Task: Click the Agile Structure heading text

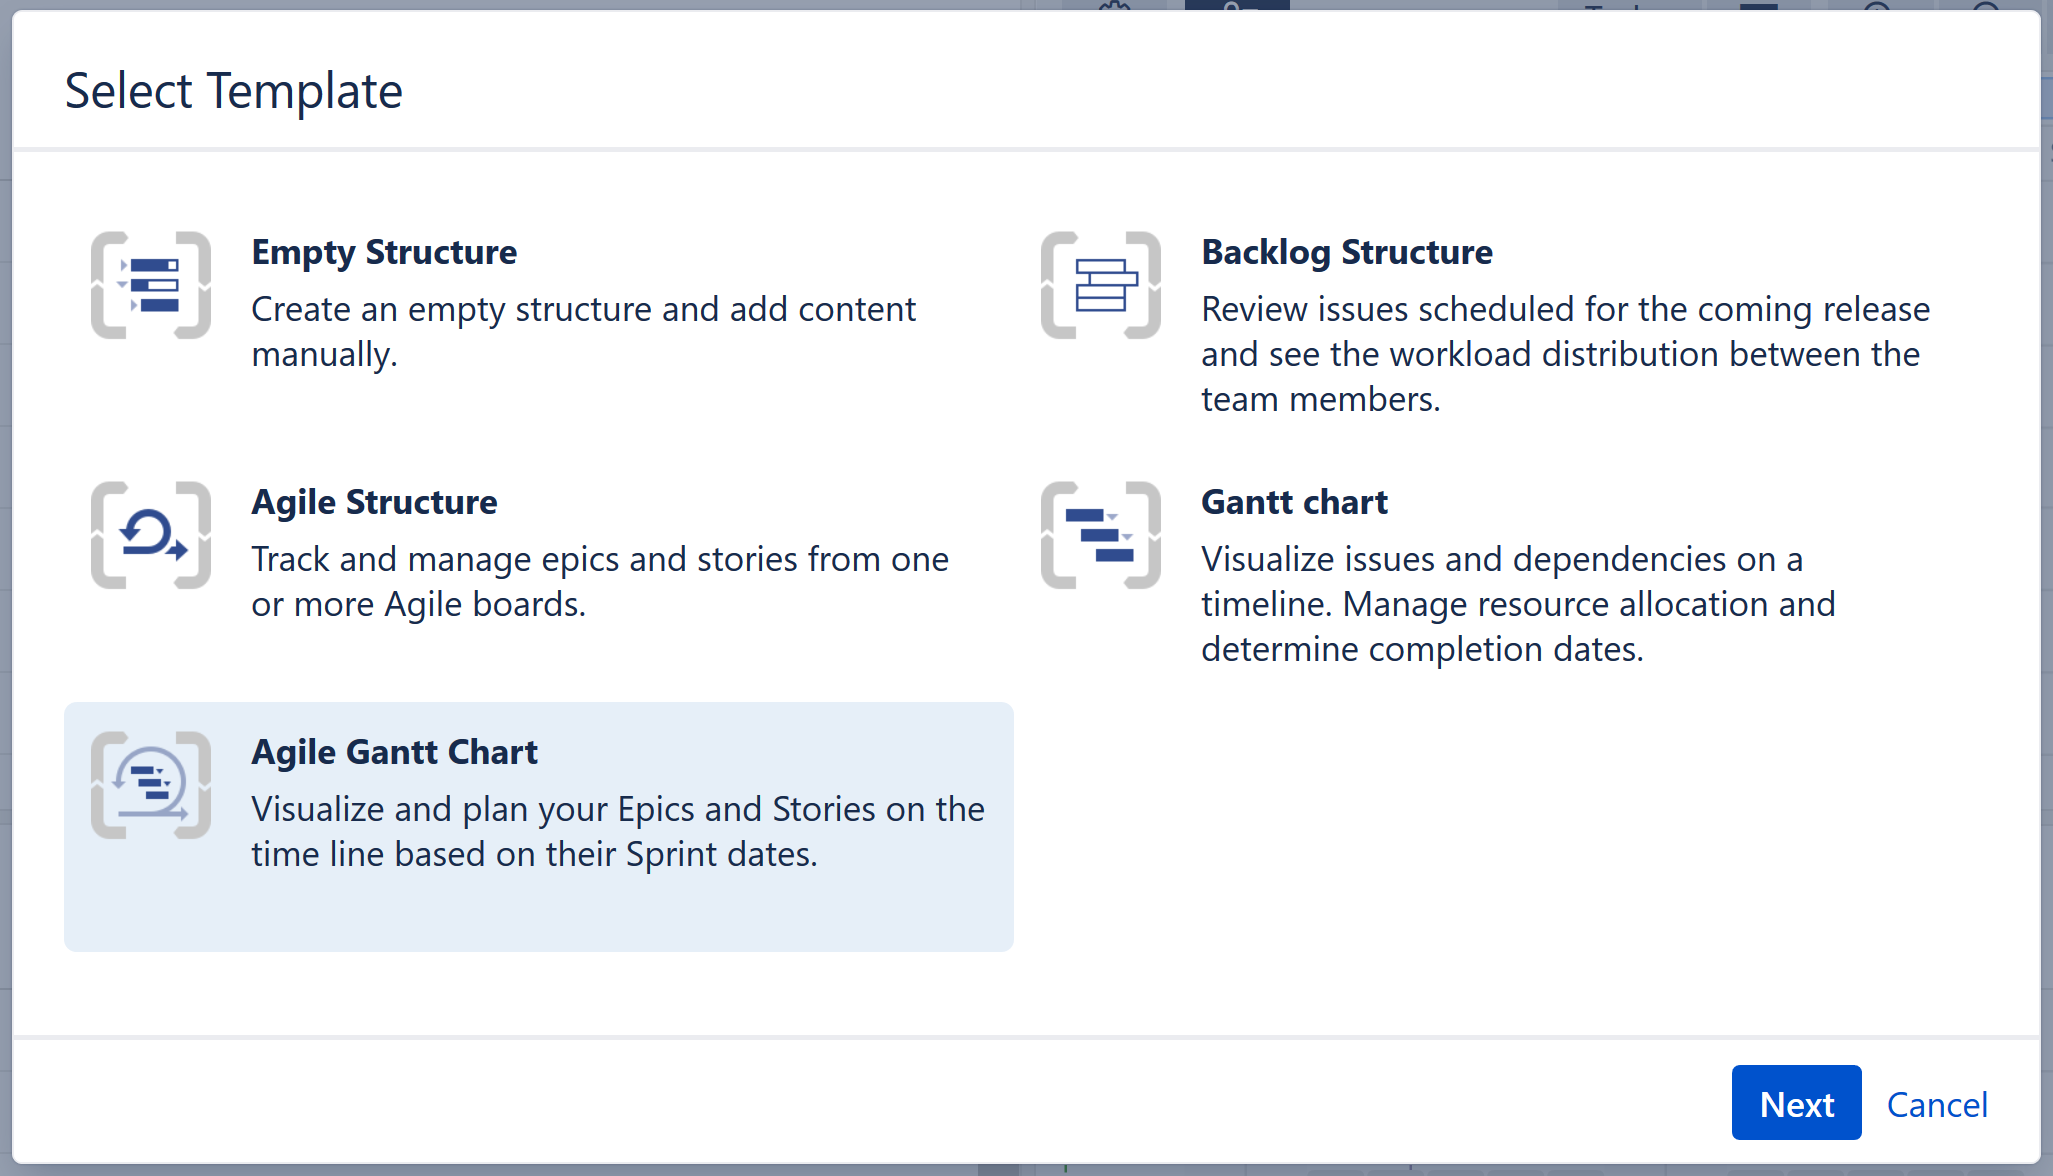Action: point(374,502)
